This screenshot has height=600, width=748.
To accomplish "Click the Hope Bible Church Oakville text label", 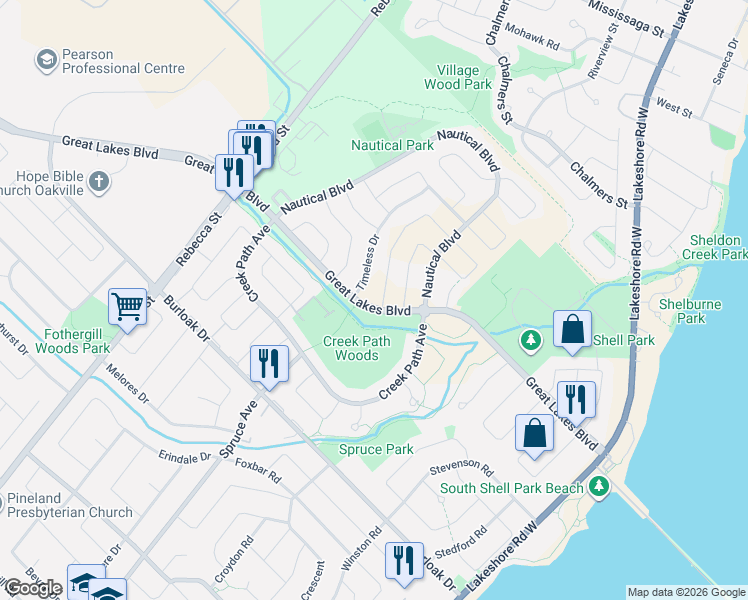I will tap(42, 183).
